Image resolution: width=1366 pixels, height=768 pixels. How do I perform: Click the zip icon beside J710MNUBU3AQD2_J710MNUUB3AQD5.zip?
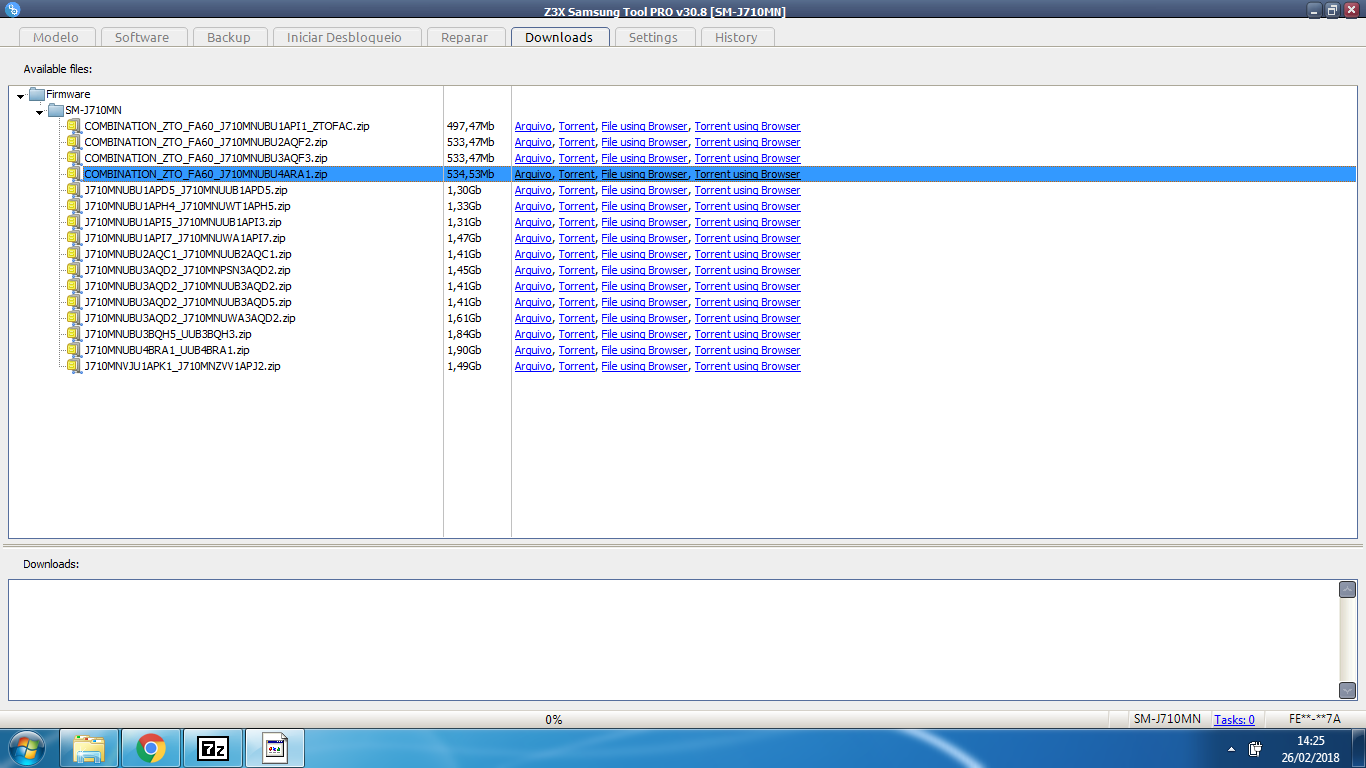[73, 302]
